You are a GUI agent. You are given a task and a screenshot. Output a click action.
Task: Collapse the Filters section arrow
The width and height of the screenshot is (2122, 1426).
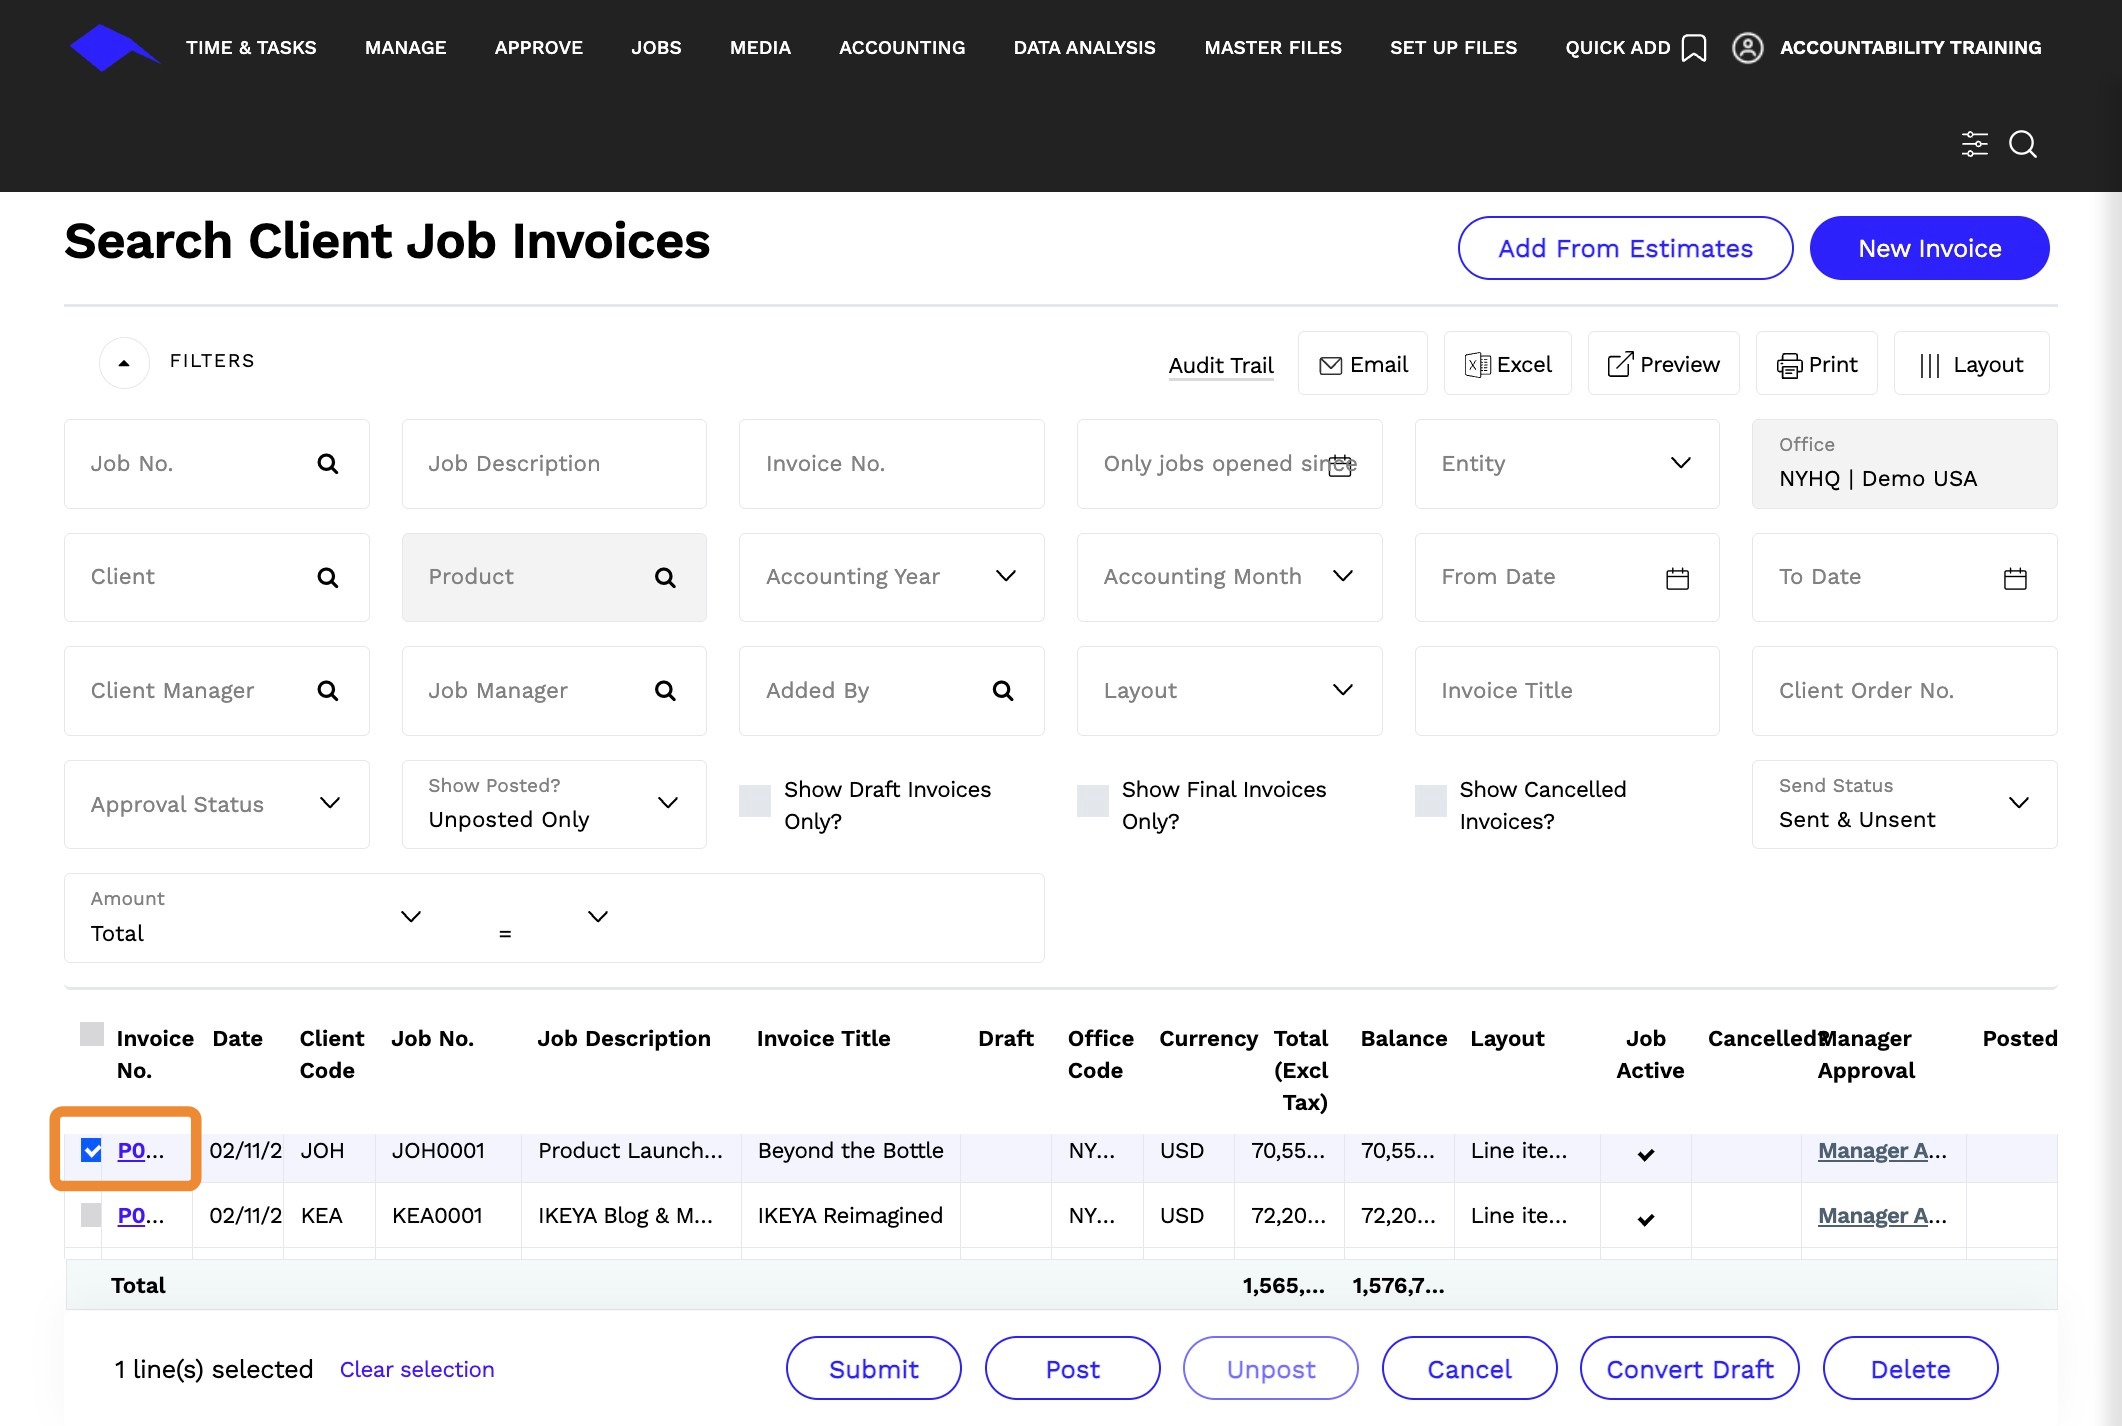124,362
